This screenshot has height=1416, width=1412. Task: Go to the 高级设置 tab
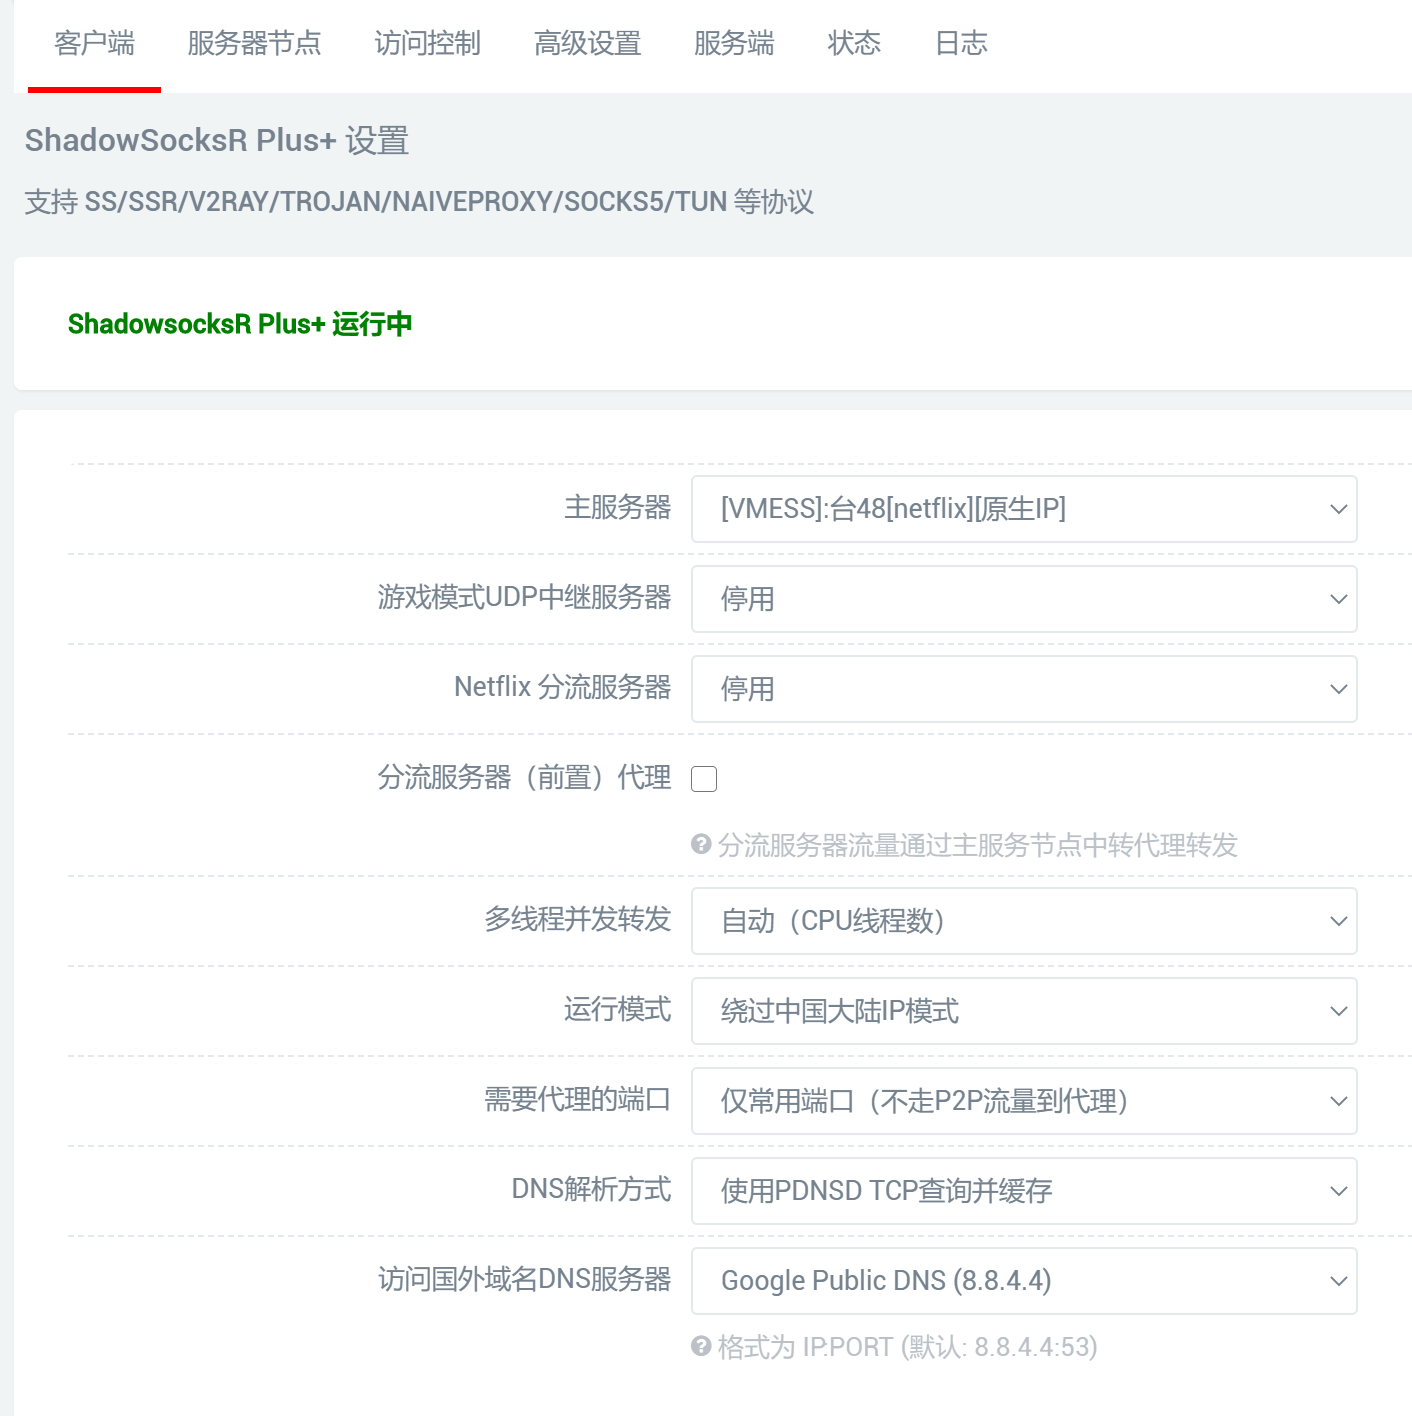587,44
